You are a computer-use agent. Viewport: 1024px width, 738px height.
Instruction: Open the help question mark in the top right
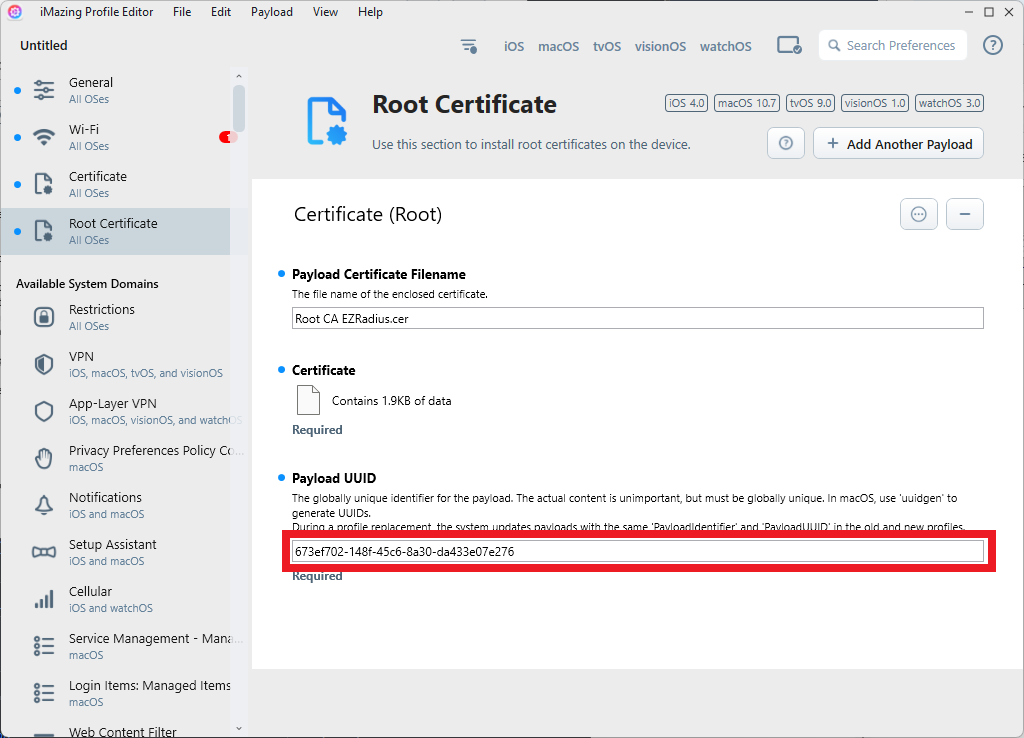pyautogui.click(x=993, y=45)
